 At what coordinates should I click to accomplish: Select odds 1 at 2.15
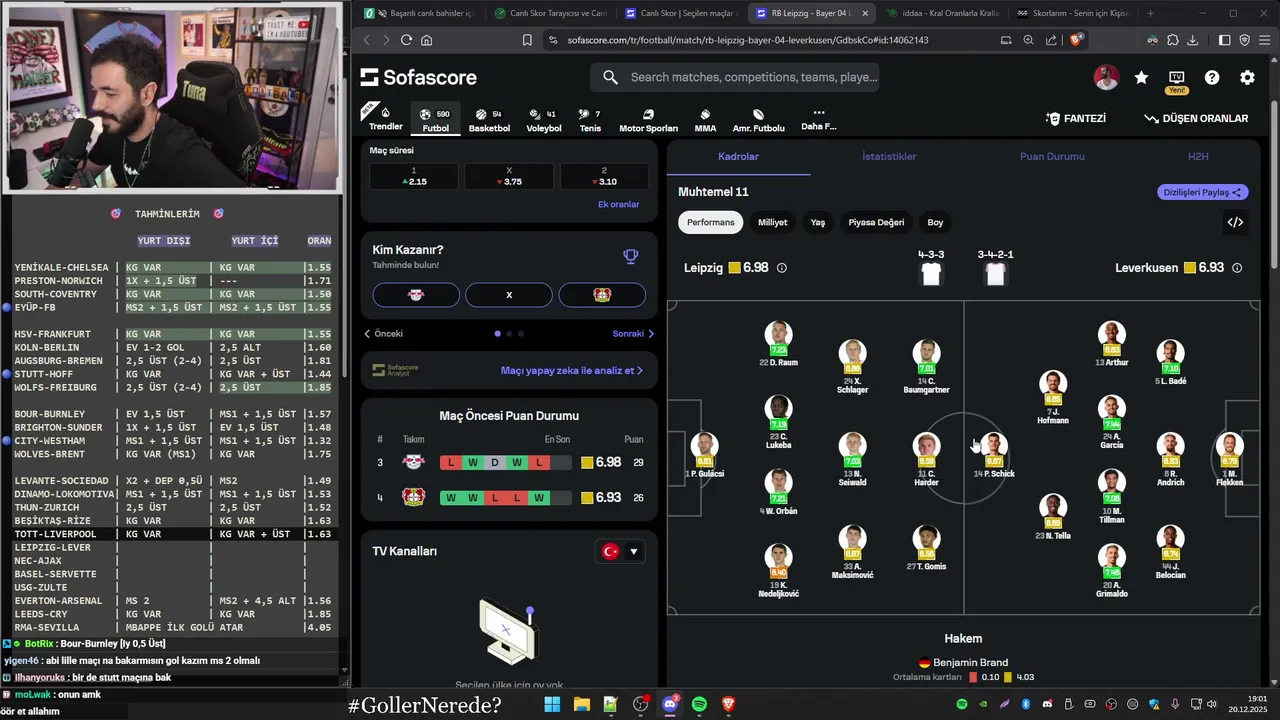(x=414, y=176)
